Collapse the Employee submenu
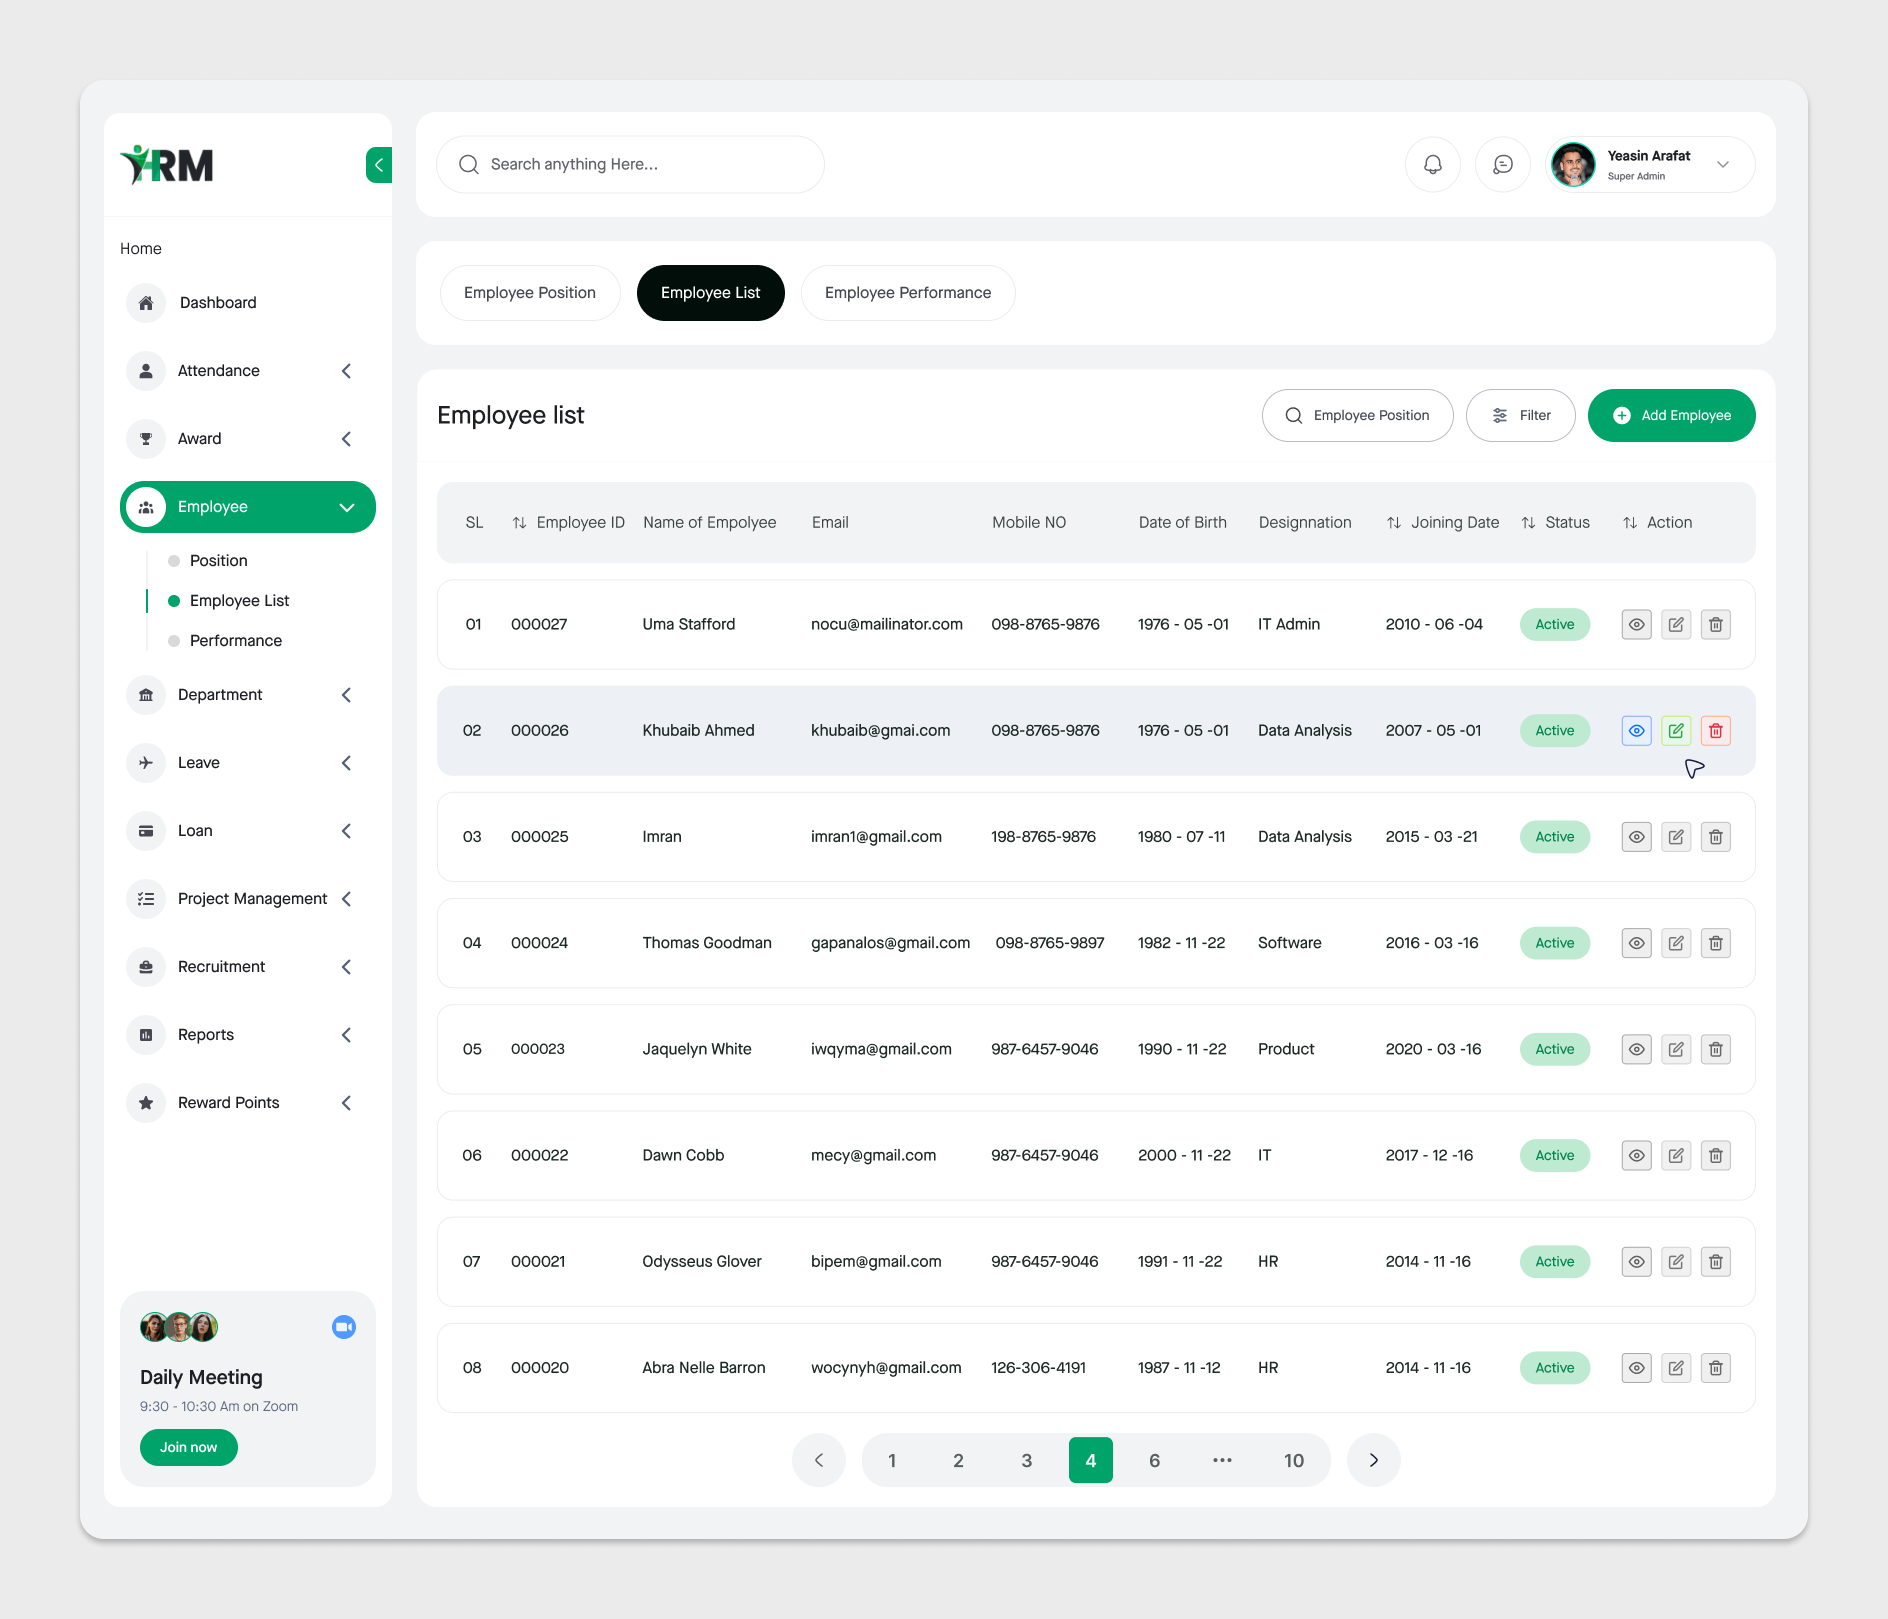Screen dimensions: 1888x1619 pos(347,507)
